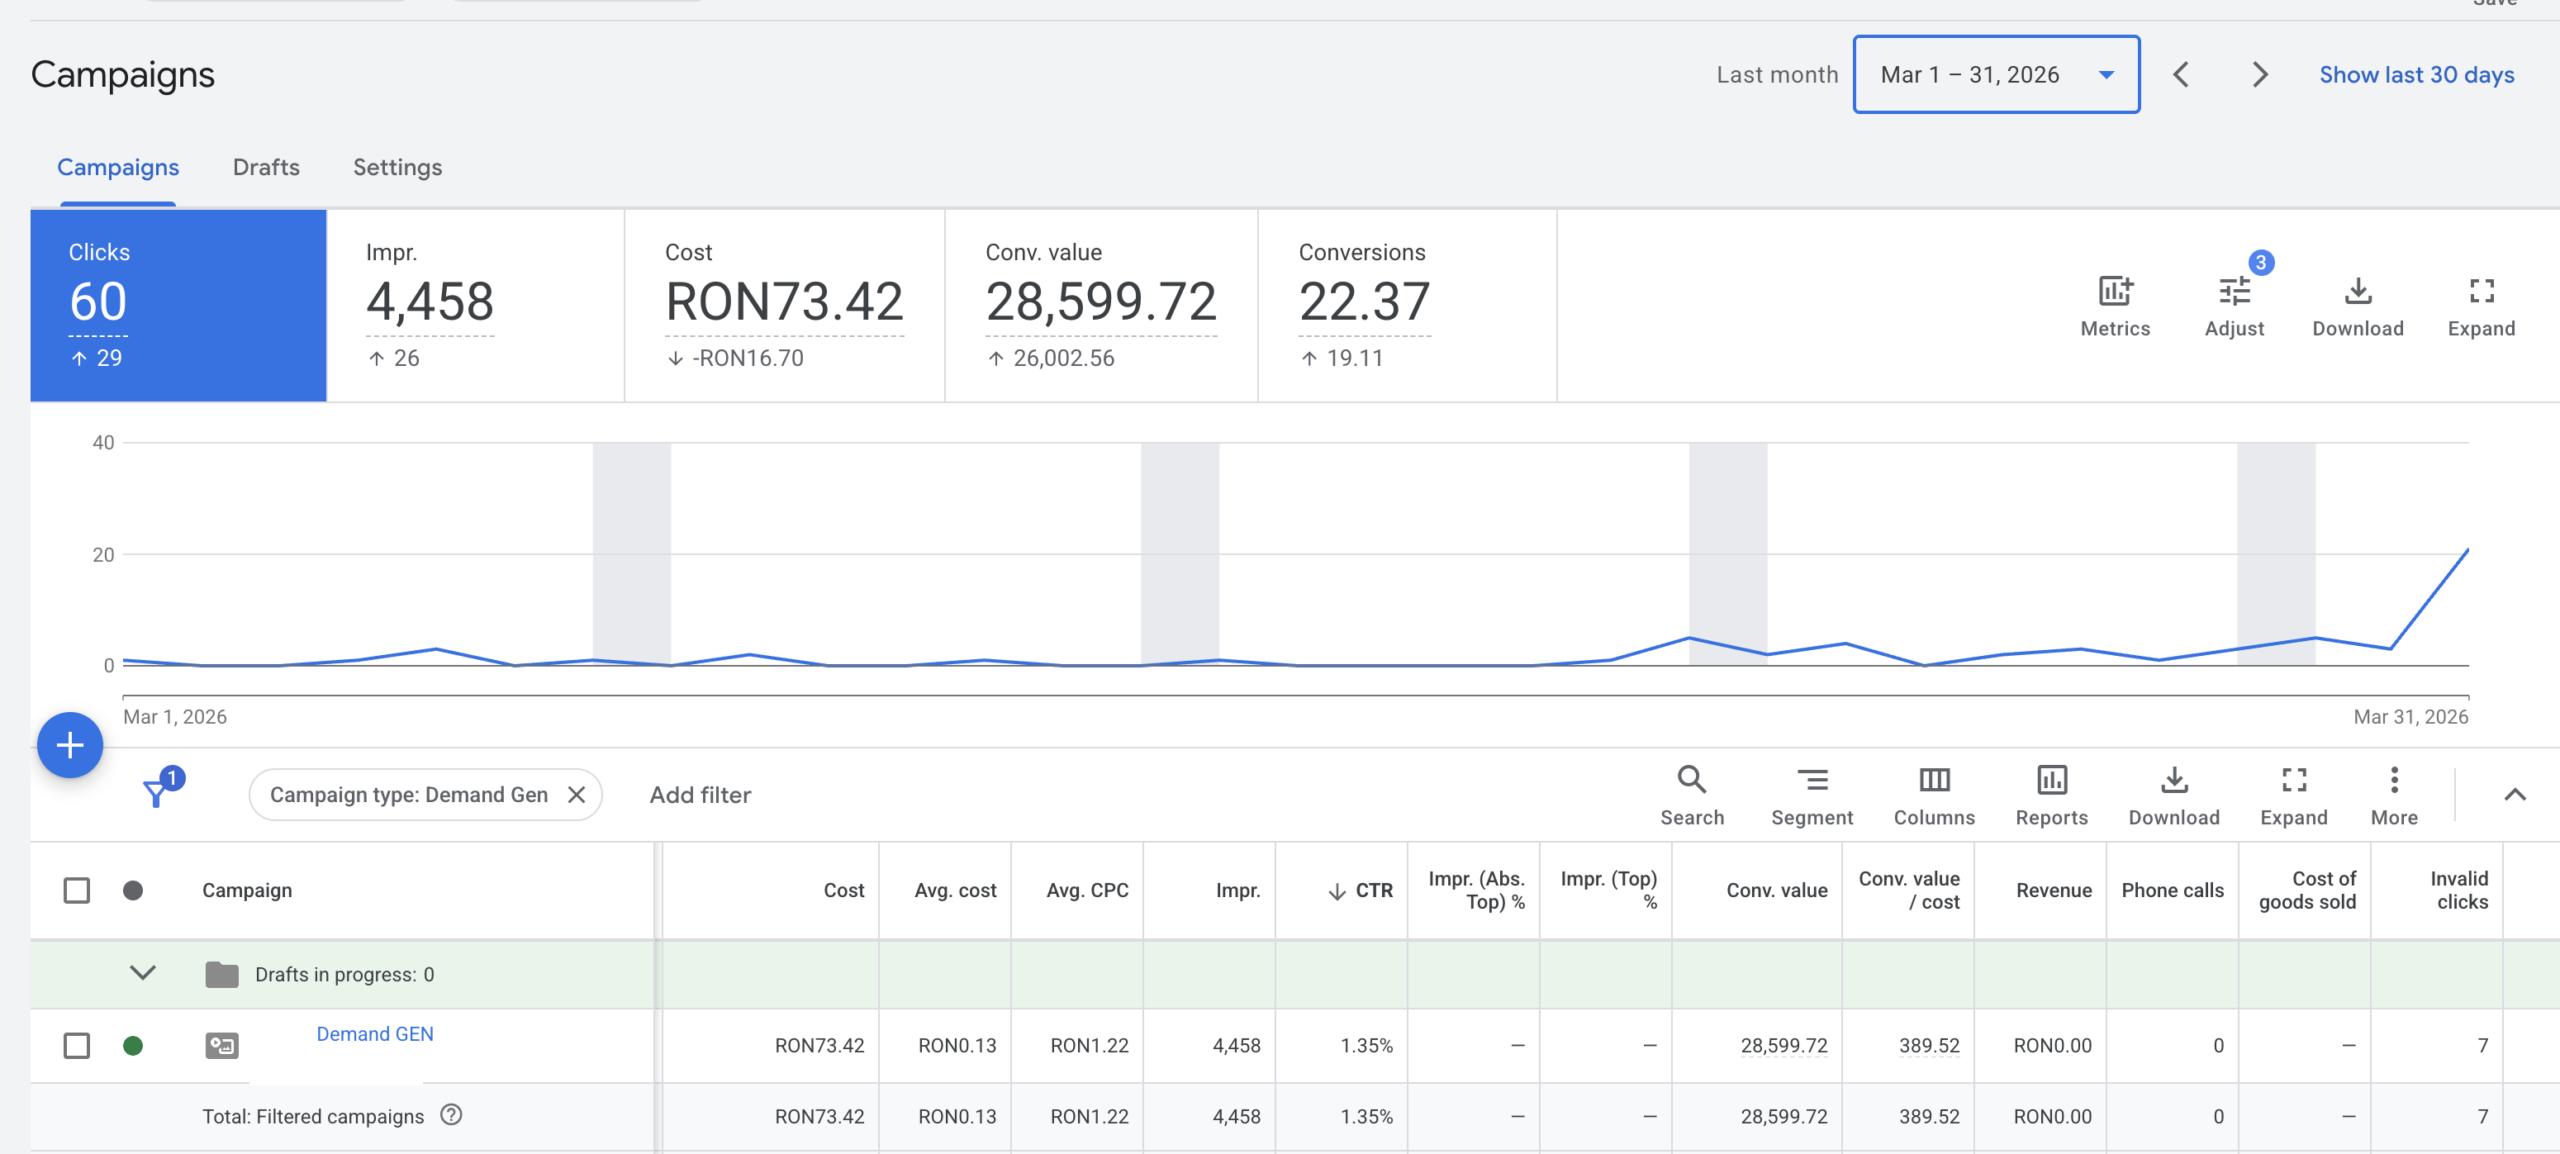The width and height of the screenshot is (2560, 1154).
Task: Switch to the Settings tab
Action: tap(397, 167)
